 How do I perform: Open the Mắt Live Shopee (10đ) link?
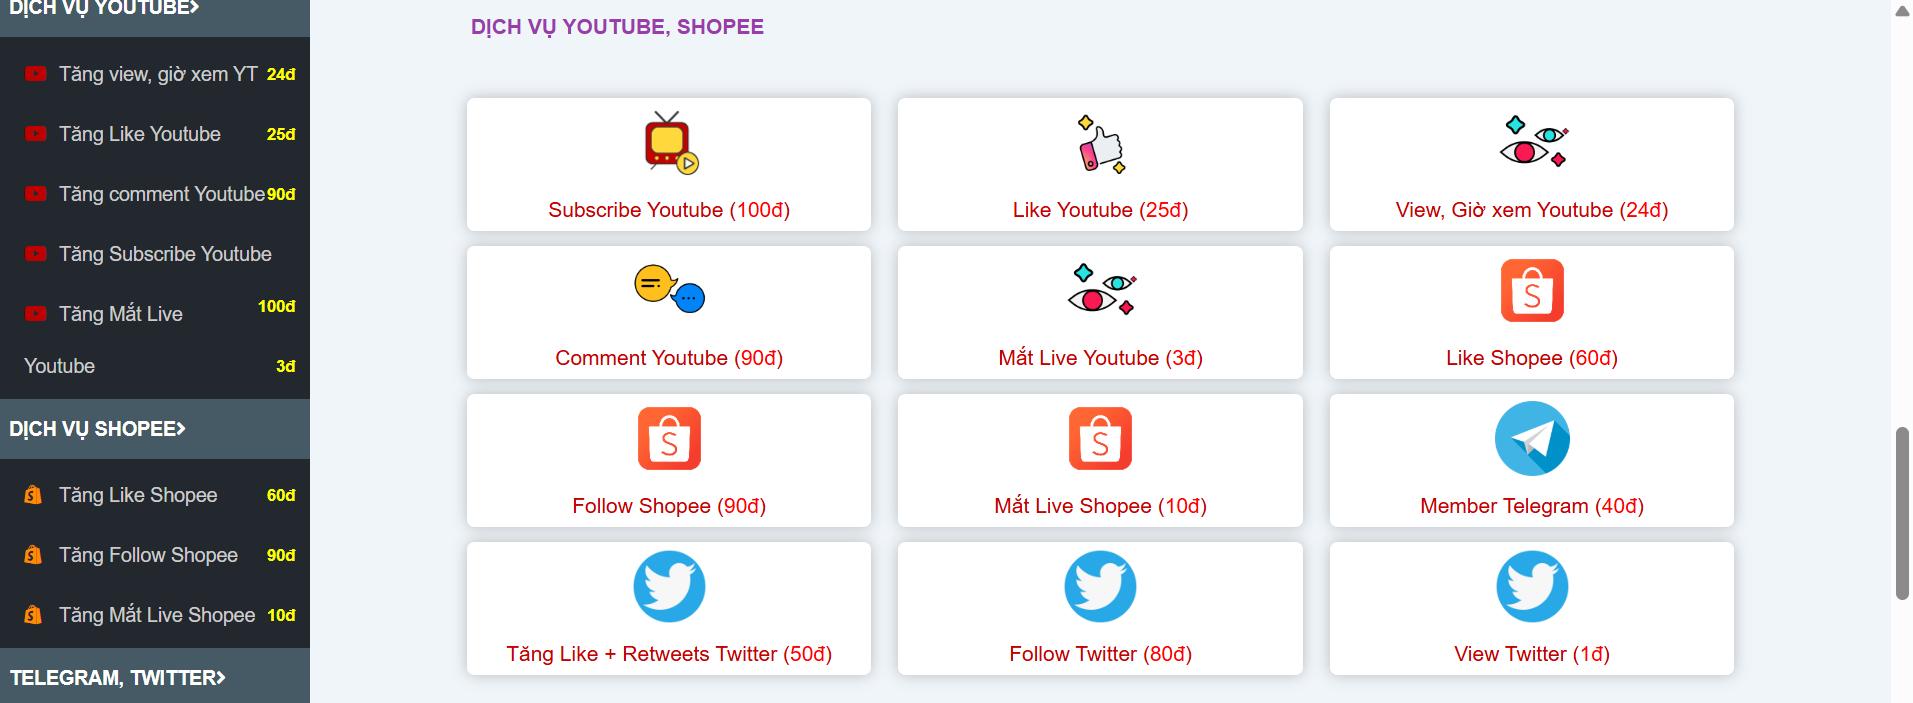point(1100,506)
